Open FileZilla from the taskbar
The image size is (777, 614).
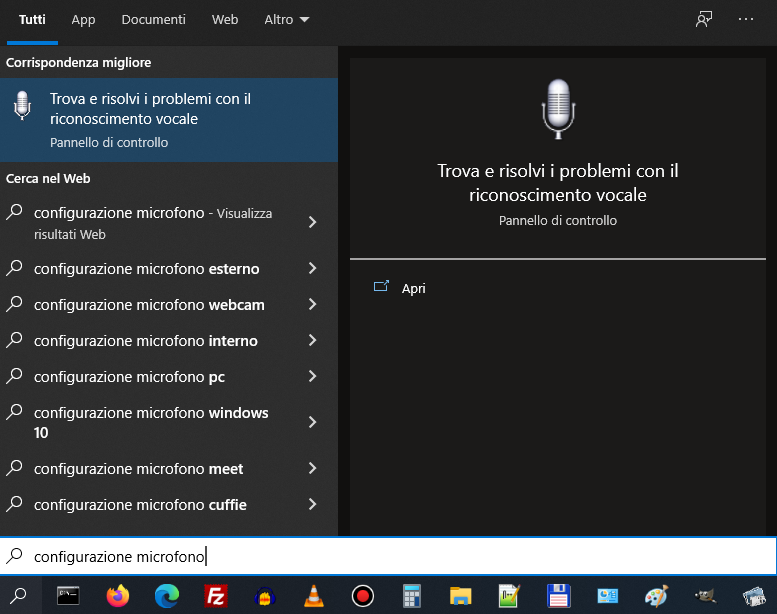216,596
